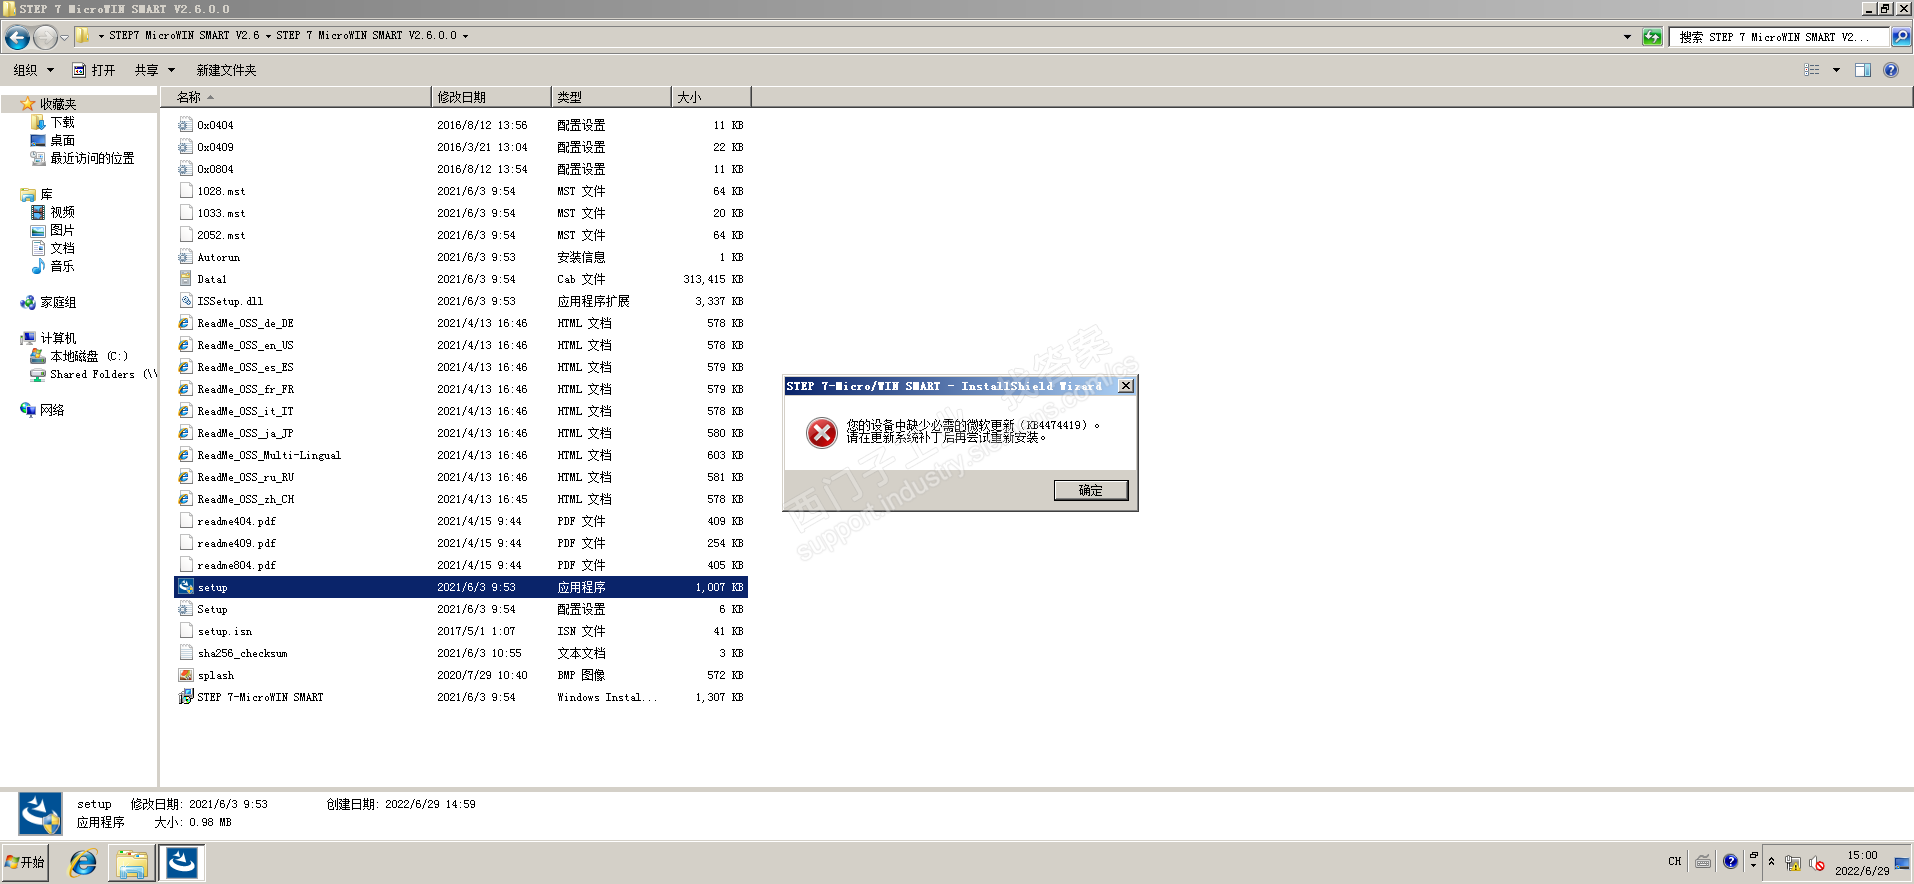Image resolution: width=1914 pixels, height=884 pixels.
Task: Select the readme404.pdf file
Action: pyautogui.click(x=461, y=521)
